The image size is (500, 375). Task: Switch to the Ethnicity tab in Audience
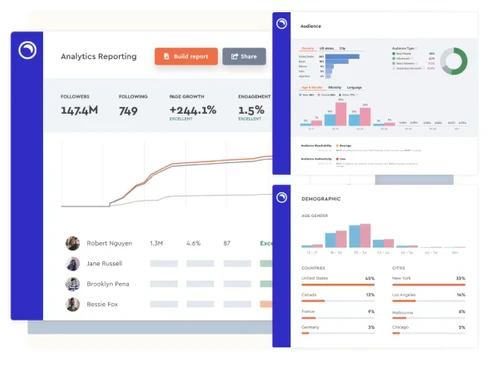tap(335, 87)
